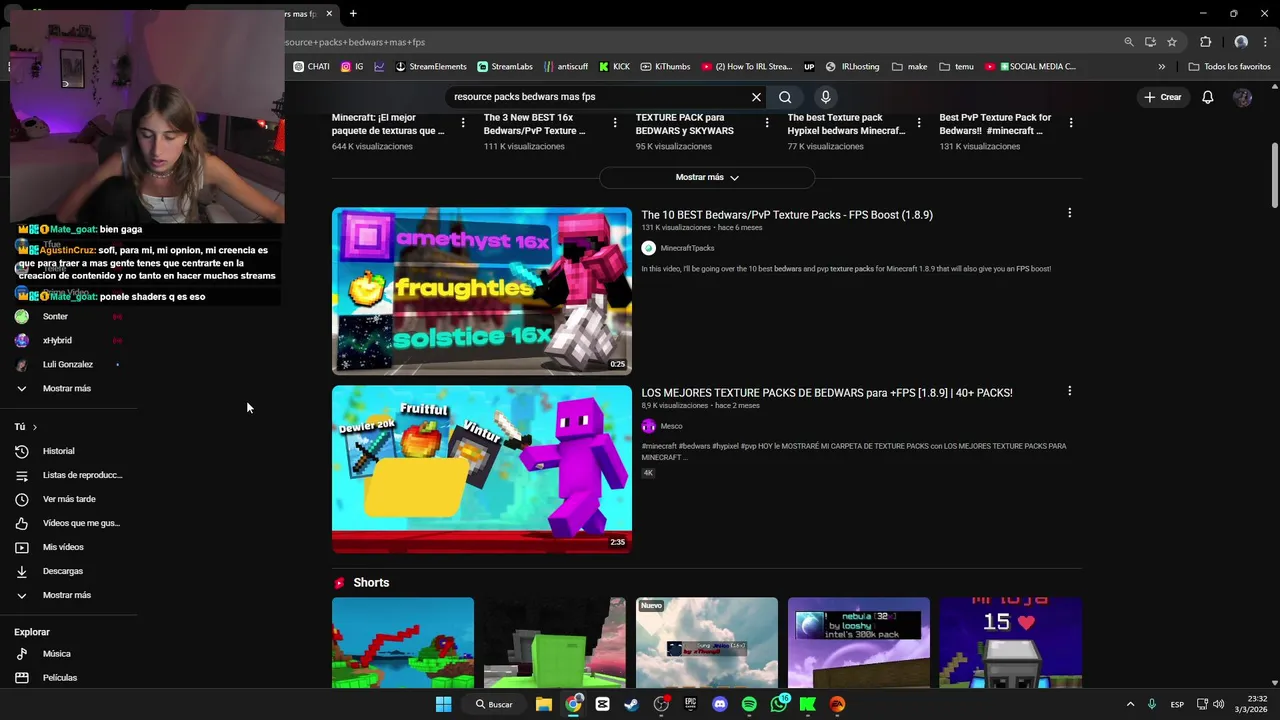Open options for 'Best PvP Texture Pack for Bedwars!!'
The height and width of the screenshot is (720, 1280).
1071,123
